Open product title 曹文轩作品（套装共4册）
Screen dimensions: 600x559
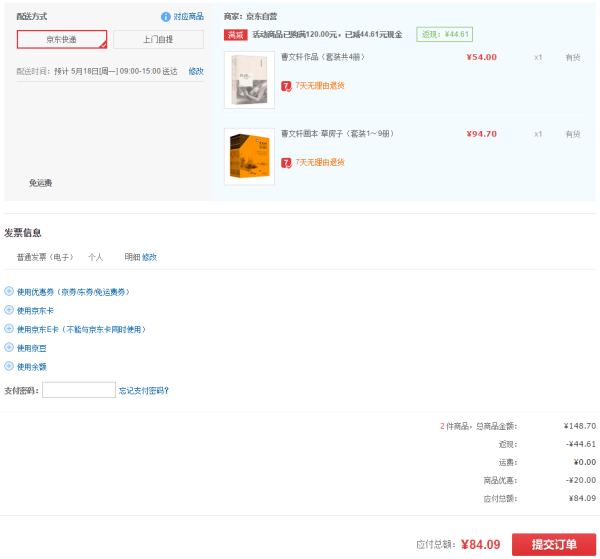pyautogui.click(x=323, y=57)
